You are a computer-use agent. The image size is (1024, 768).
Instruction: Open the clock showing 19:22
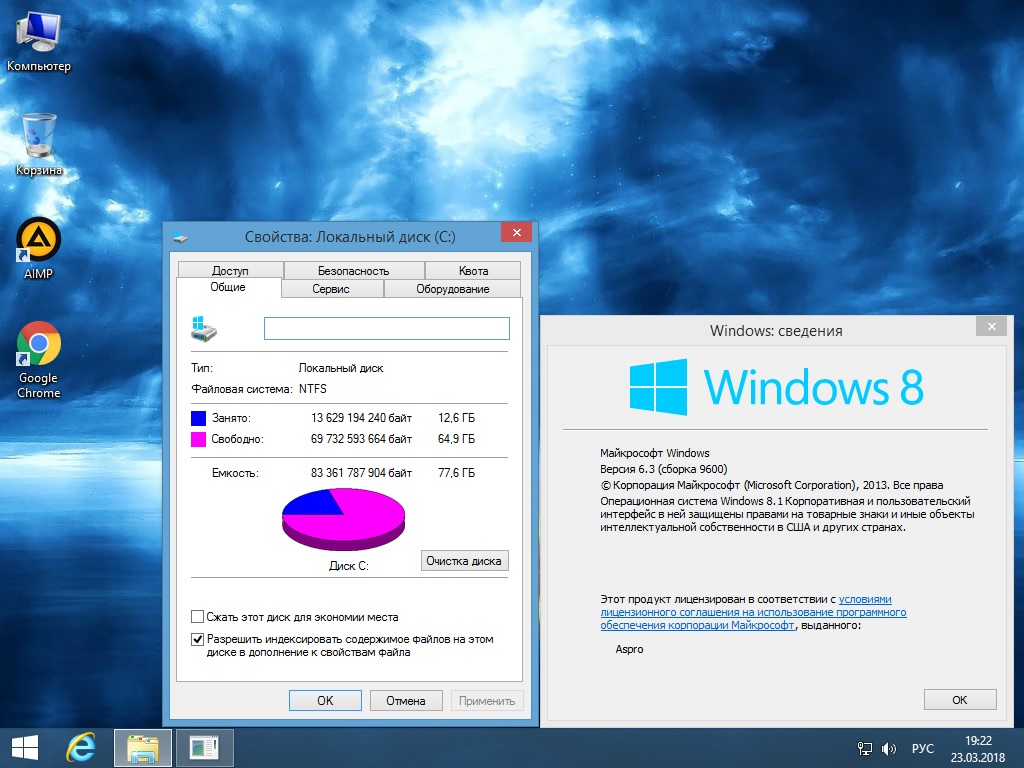point(978,741)
